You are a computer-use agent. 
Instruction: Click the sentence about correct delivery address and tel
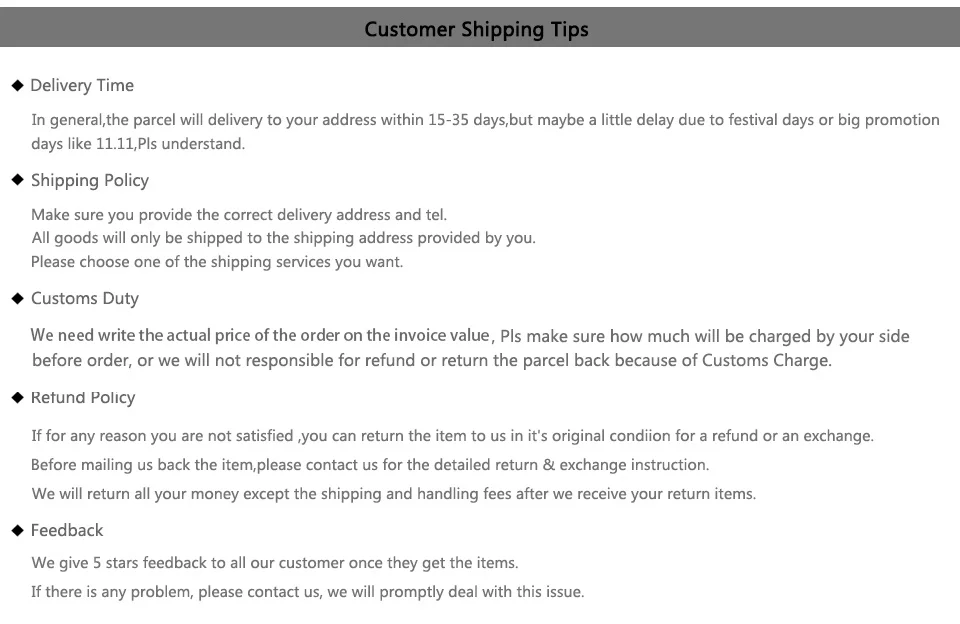[239, 215]
